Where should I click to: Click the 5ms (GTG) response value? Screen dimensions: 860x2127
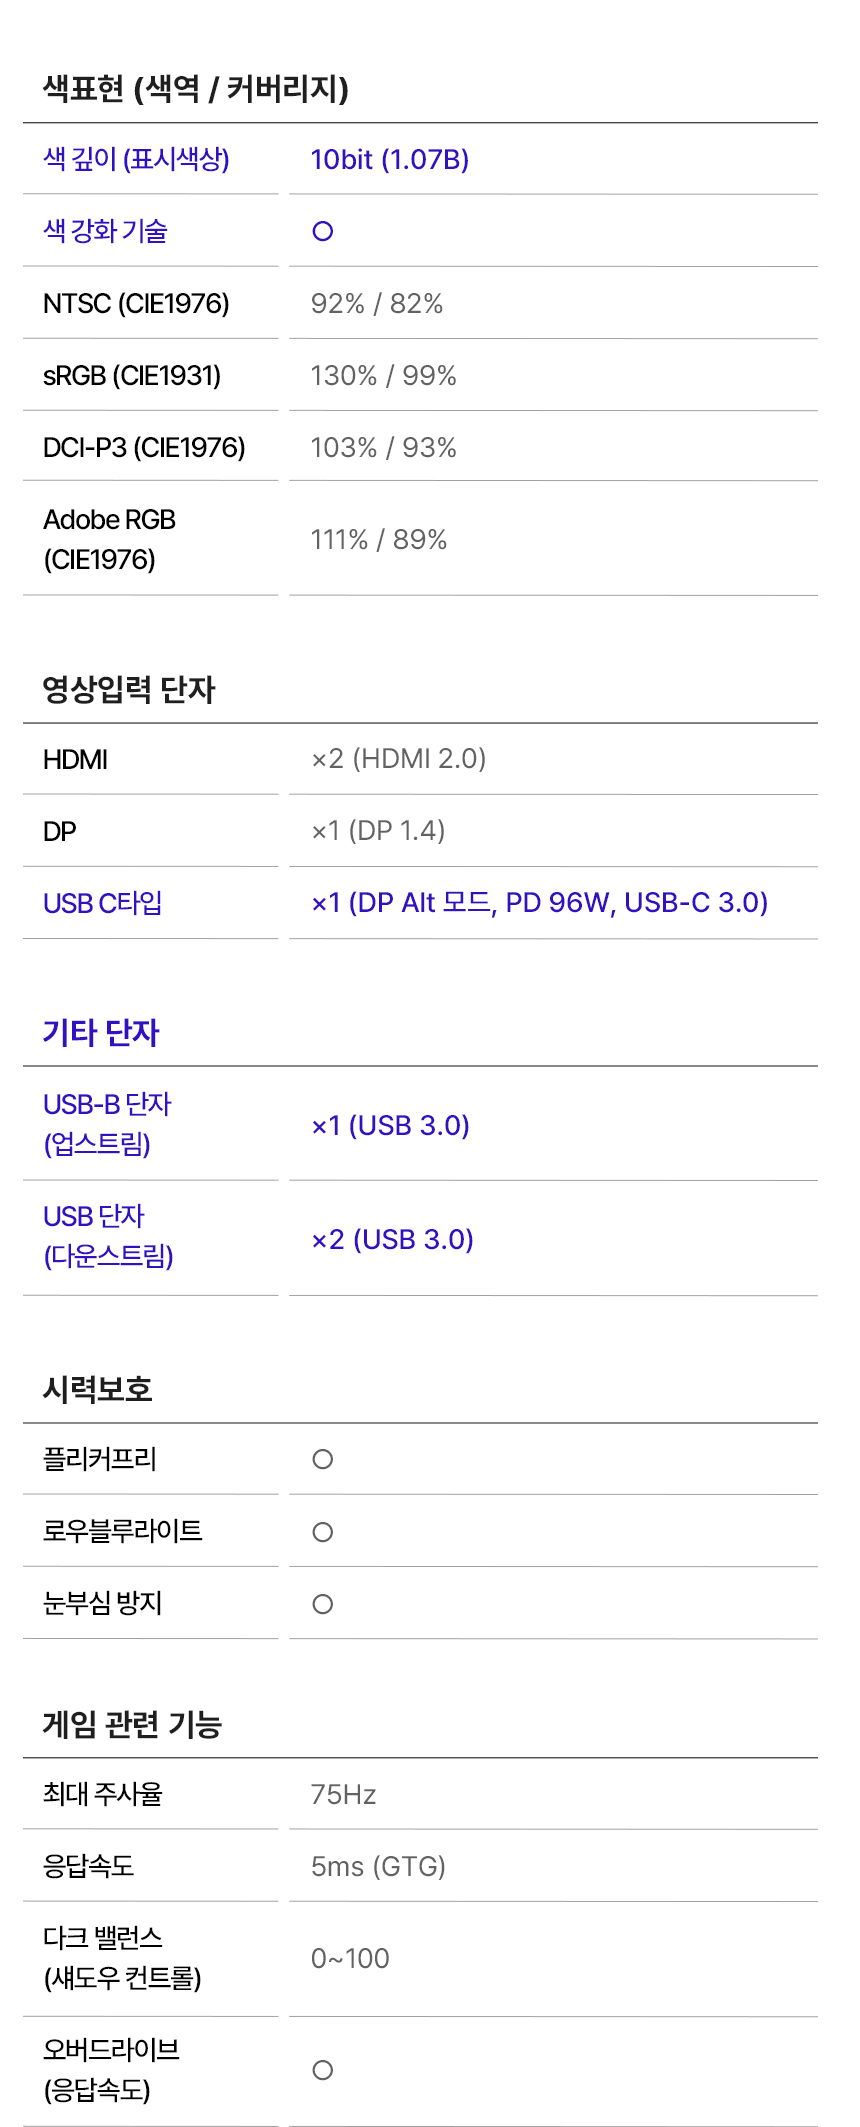(379, 1867)
